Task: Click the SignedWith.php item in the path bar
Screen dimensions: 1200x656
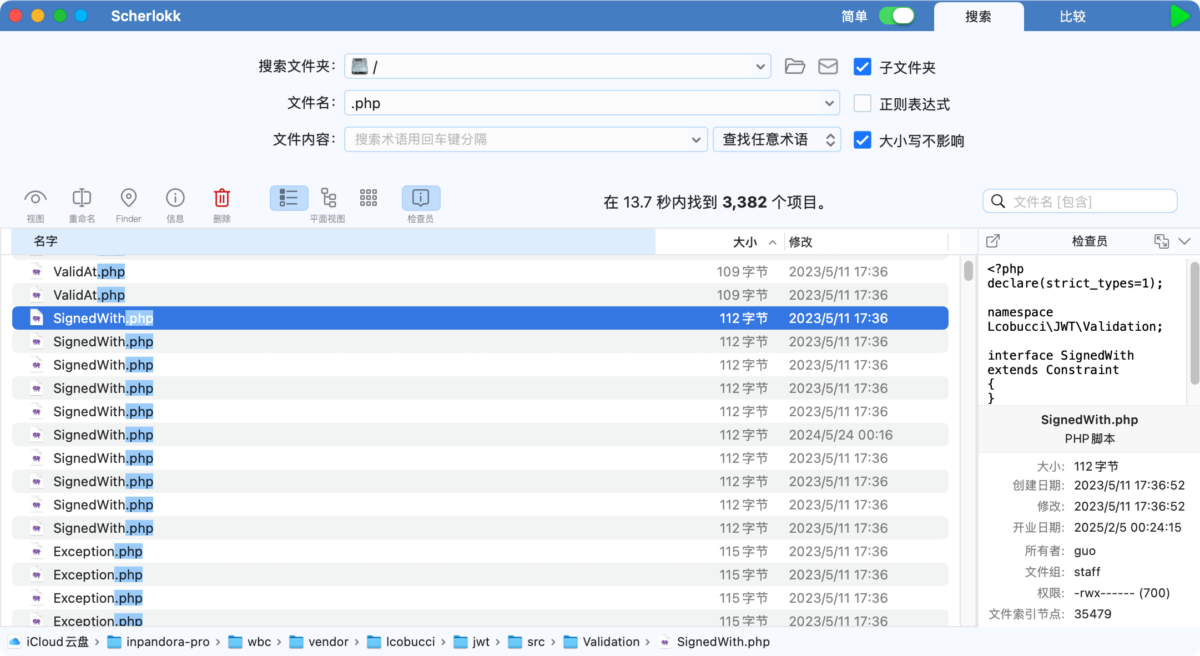Action: click(x=715, y=642)
